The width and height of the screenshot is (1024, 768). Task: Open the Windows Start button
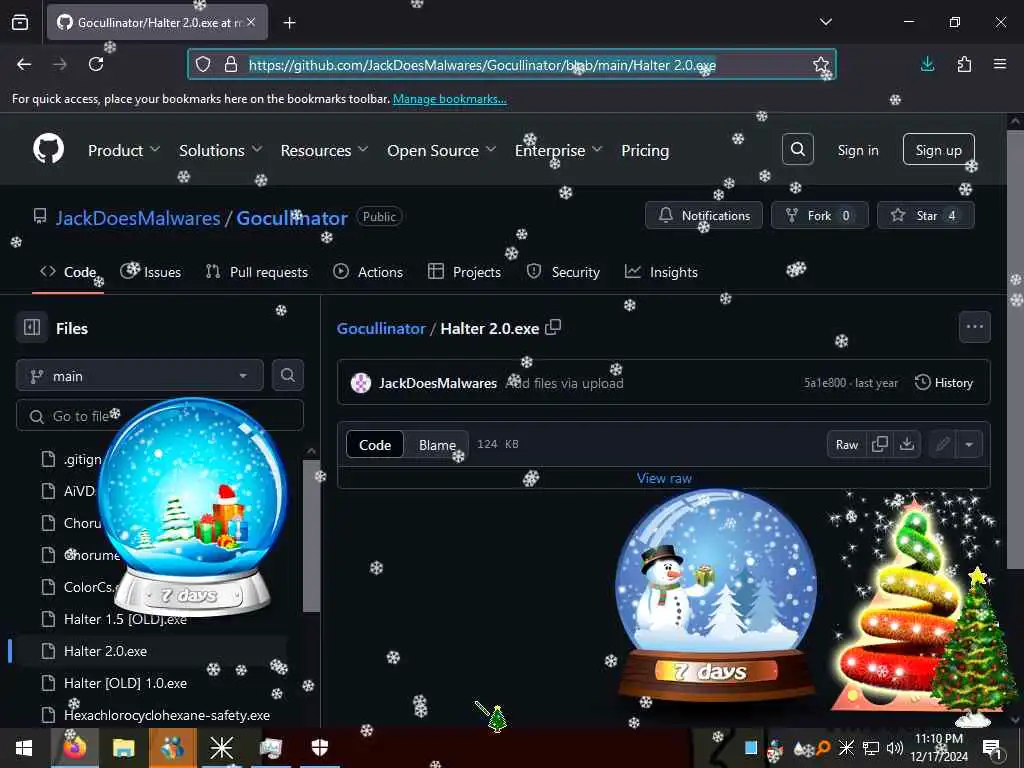(24, 748)
